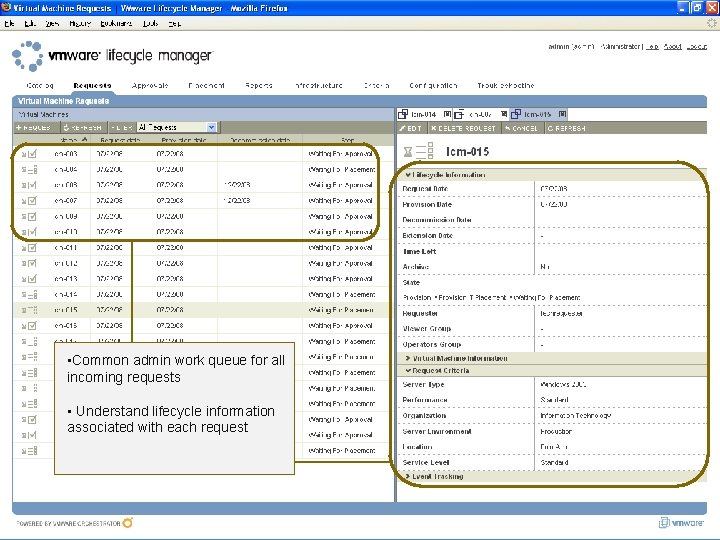Select the lcm-006 request name
Image resolution: width=720 pixels, height=540 pixels.
point(66,185)
